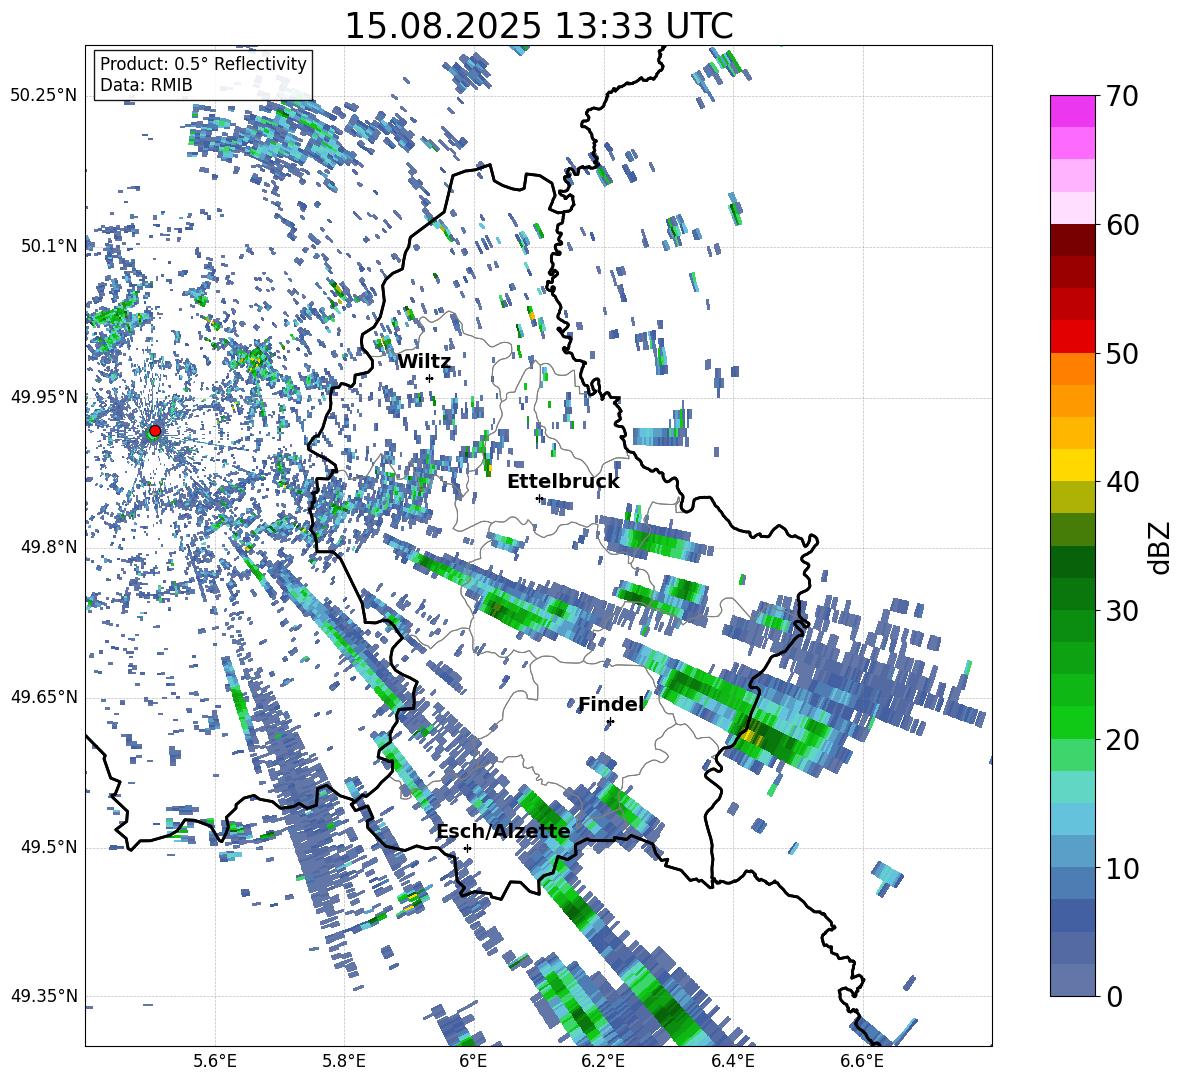Click the longitude label 5.6°E
1184x1081 pixels.
pyautogui.click(x=215, y=1061)
